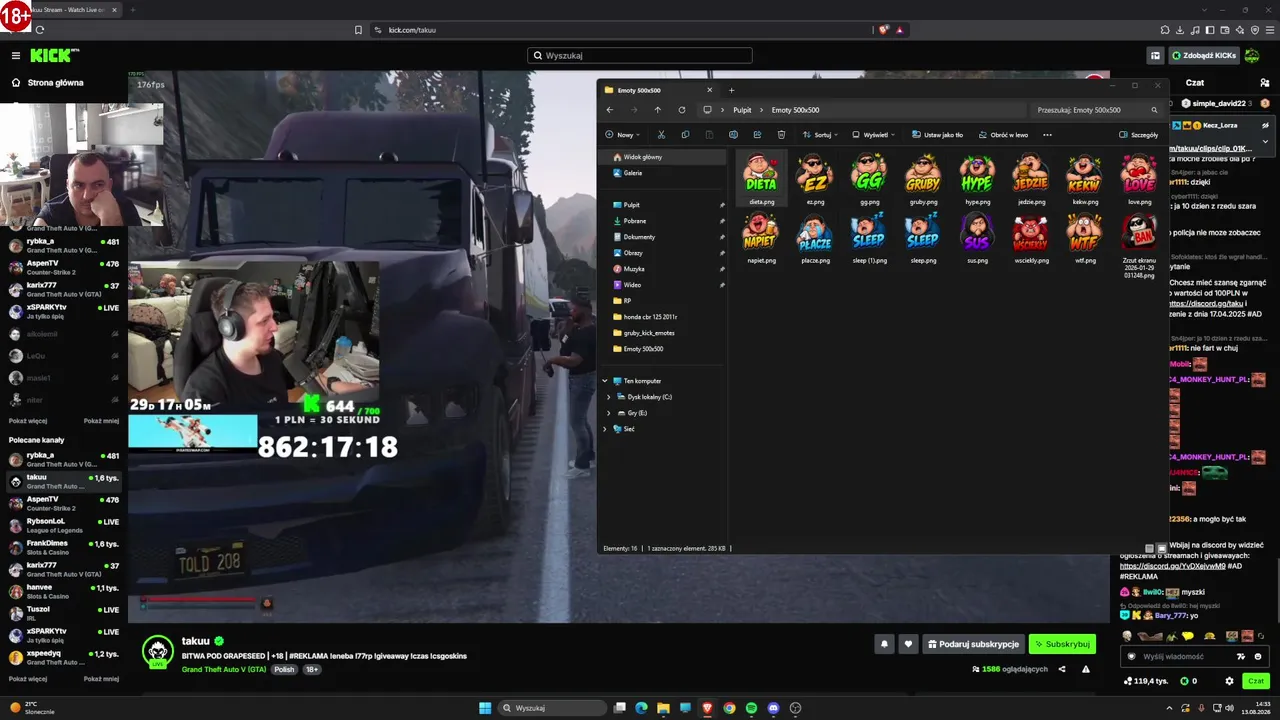Select the wtf.png emote thumbnail
This screenshot has width=1280, height=720.
1085,238
